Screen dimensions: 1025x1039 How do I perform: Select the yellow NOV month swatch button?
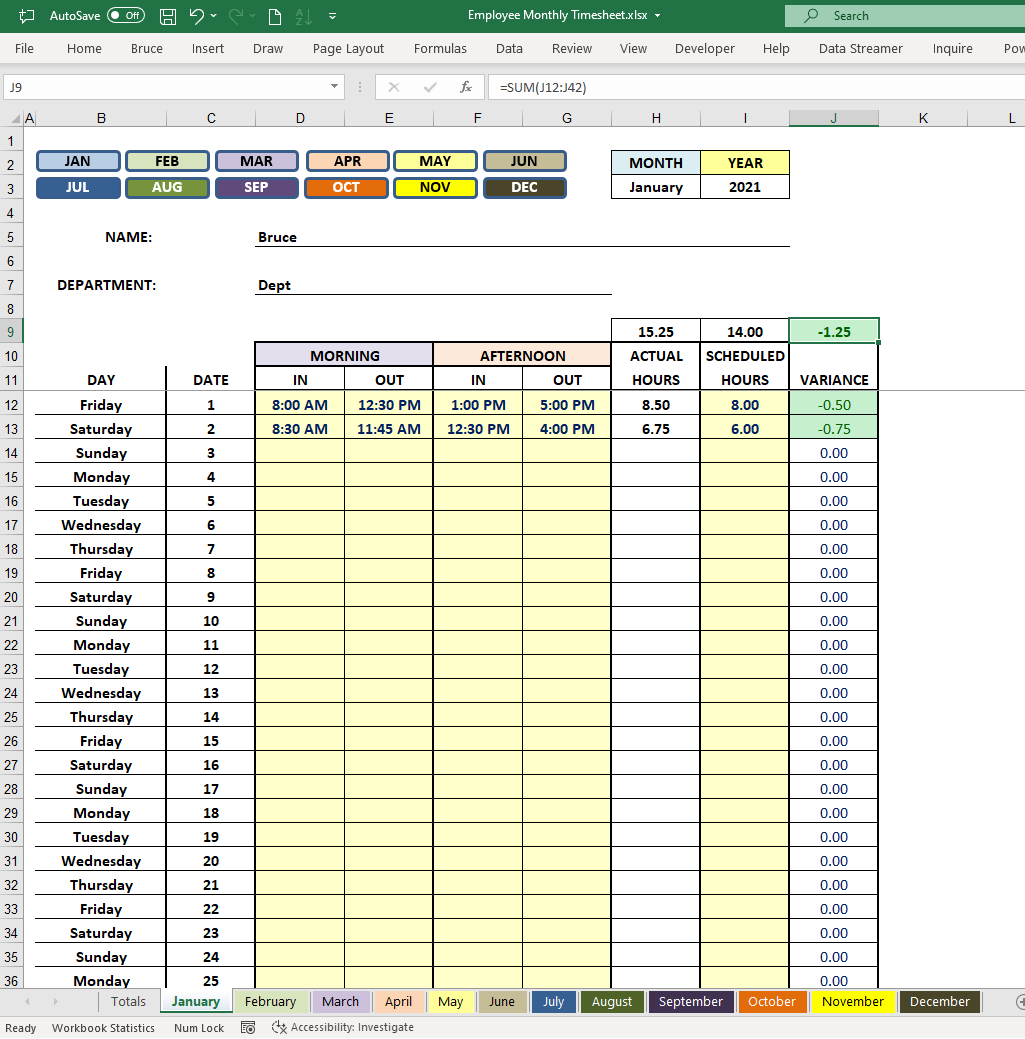[x=435, y=187]
